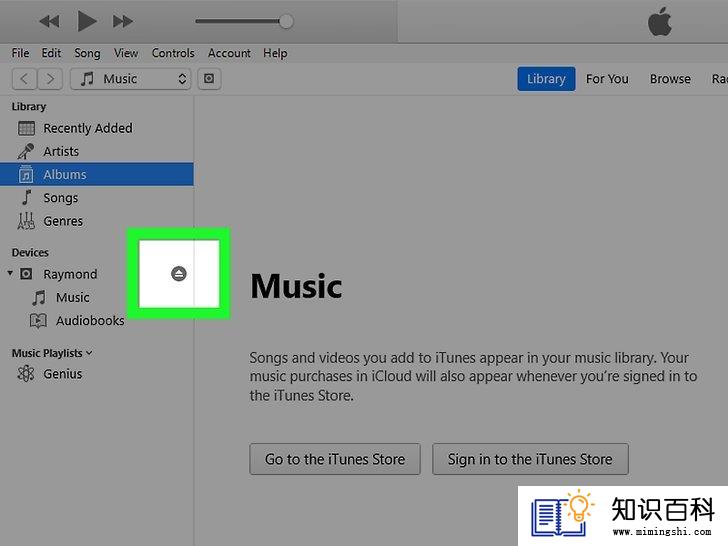Open the Controls menu
Screen dimensions: 728x546
(173, 53)
